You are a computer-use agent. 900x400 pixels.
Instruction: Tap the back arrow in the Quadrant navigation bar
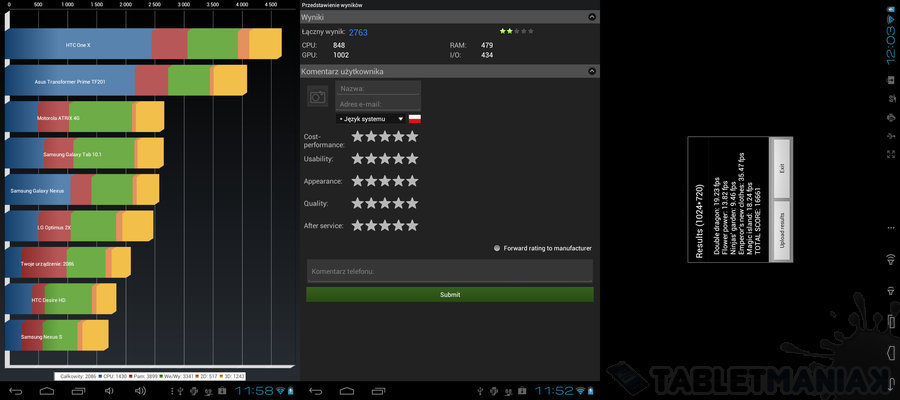[x=15, y=391]
